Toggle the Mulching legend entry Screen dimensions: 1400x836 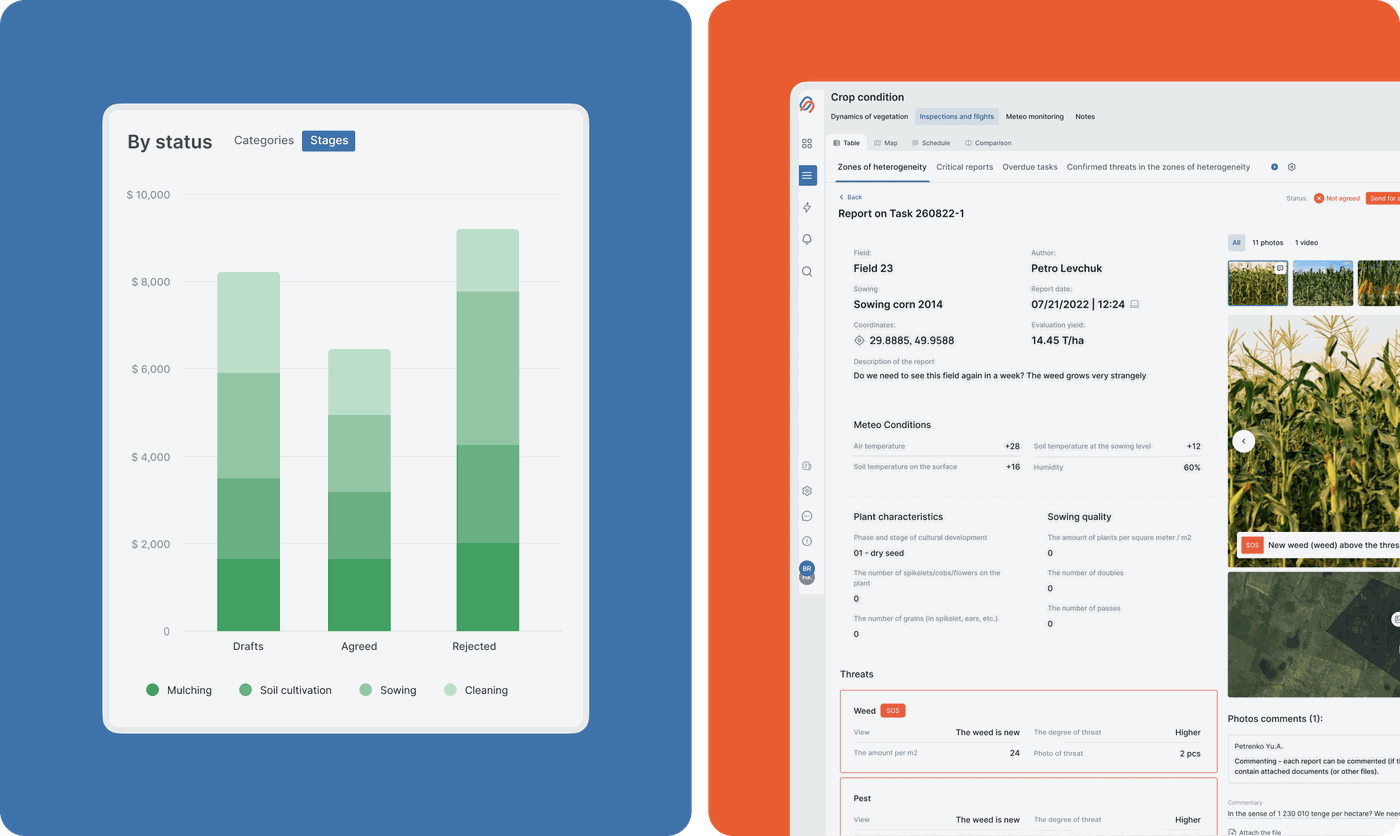pos(179,690)
